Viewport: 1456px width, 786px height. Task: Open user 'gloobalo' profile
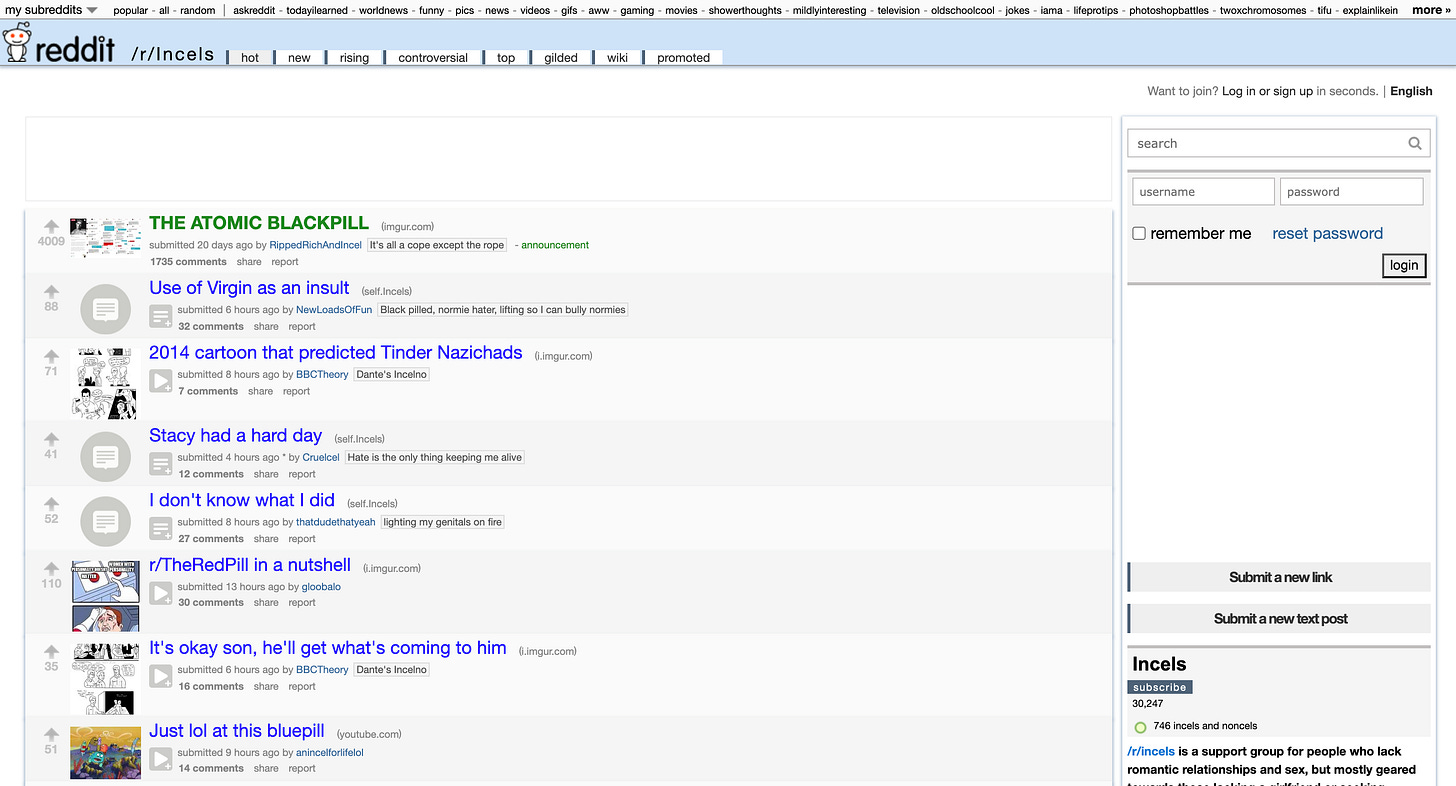[x=321, y=587]
